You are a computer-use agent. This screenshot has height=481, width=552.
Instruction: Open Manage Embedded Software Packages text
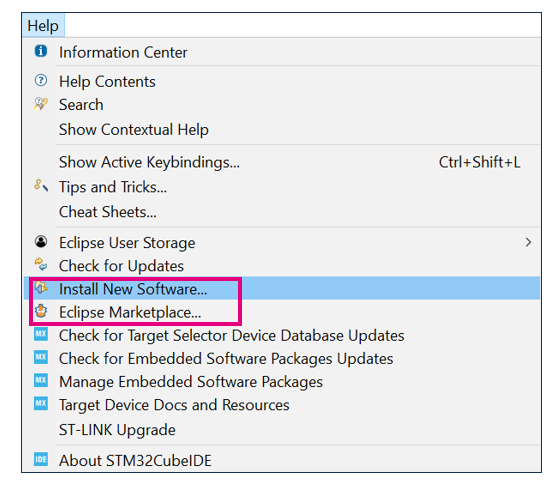pyautogui.click(x=191, y=382)
